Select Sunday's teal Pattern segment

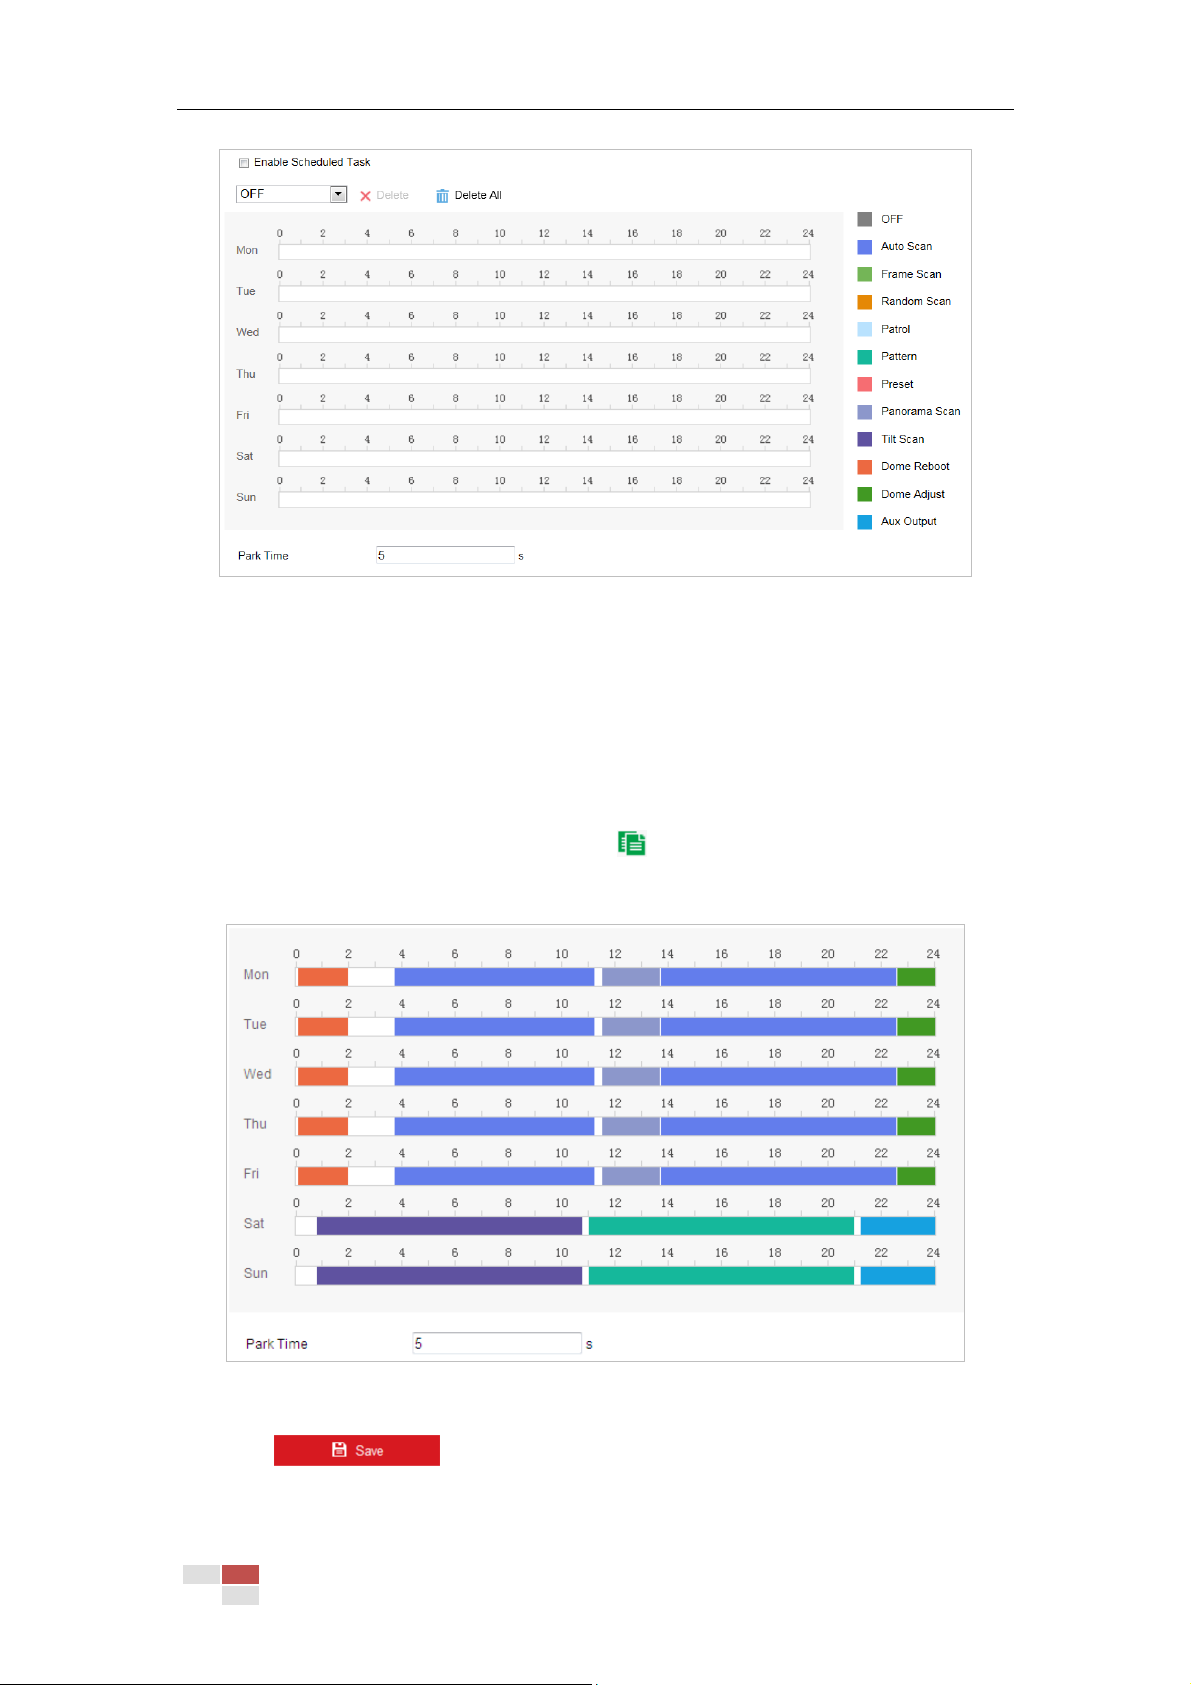(721, 1276)
